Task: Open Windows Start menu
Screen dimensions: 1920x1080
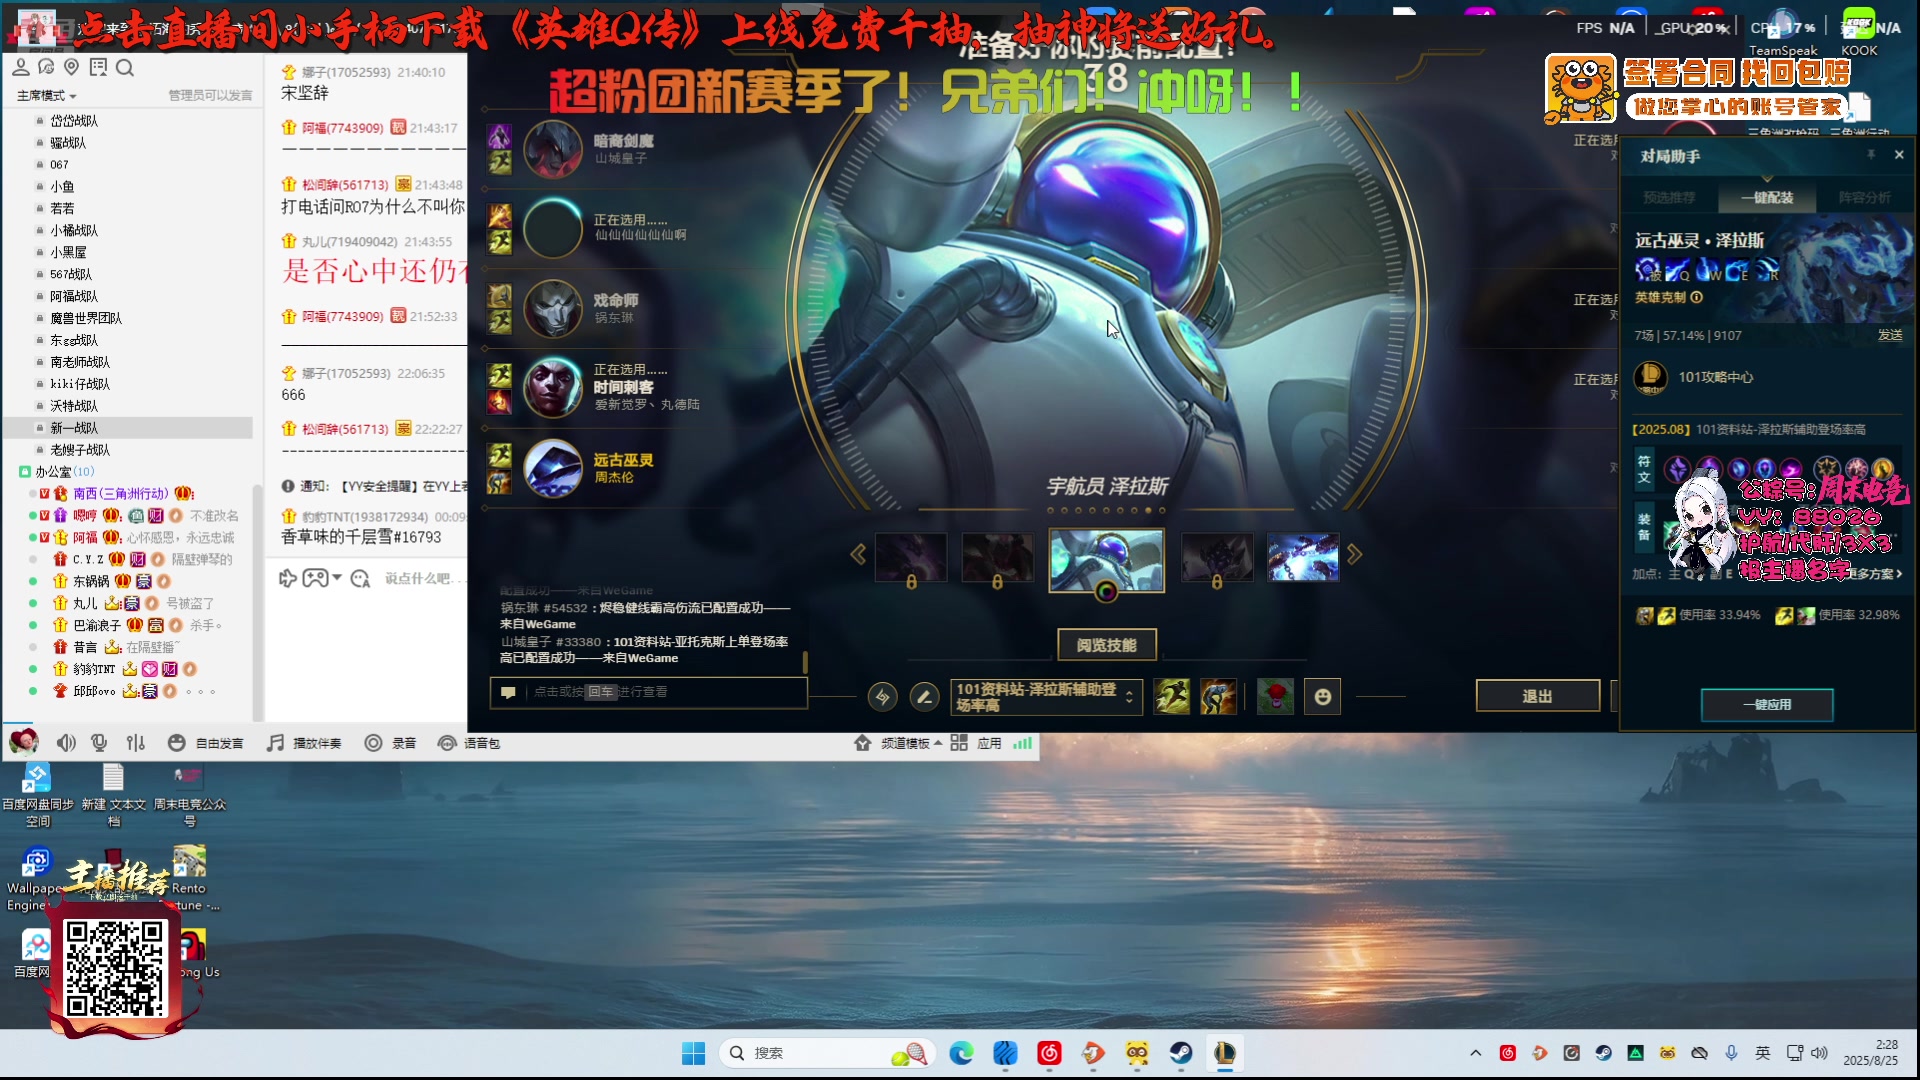Action: (693, 1053)
